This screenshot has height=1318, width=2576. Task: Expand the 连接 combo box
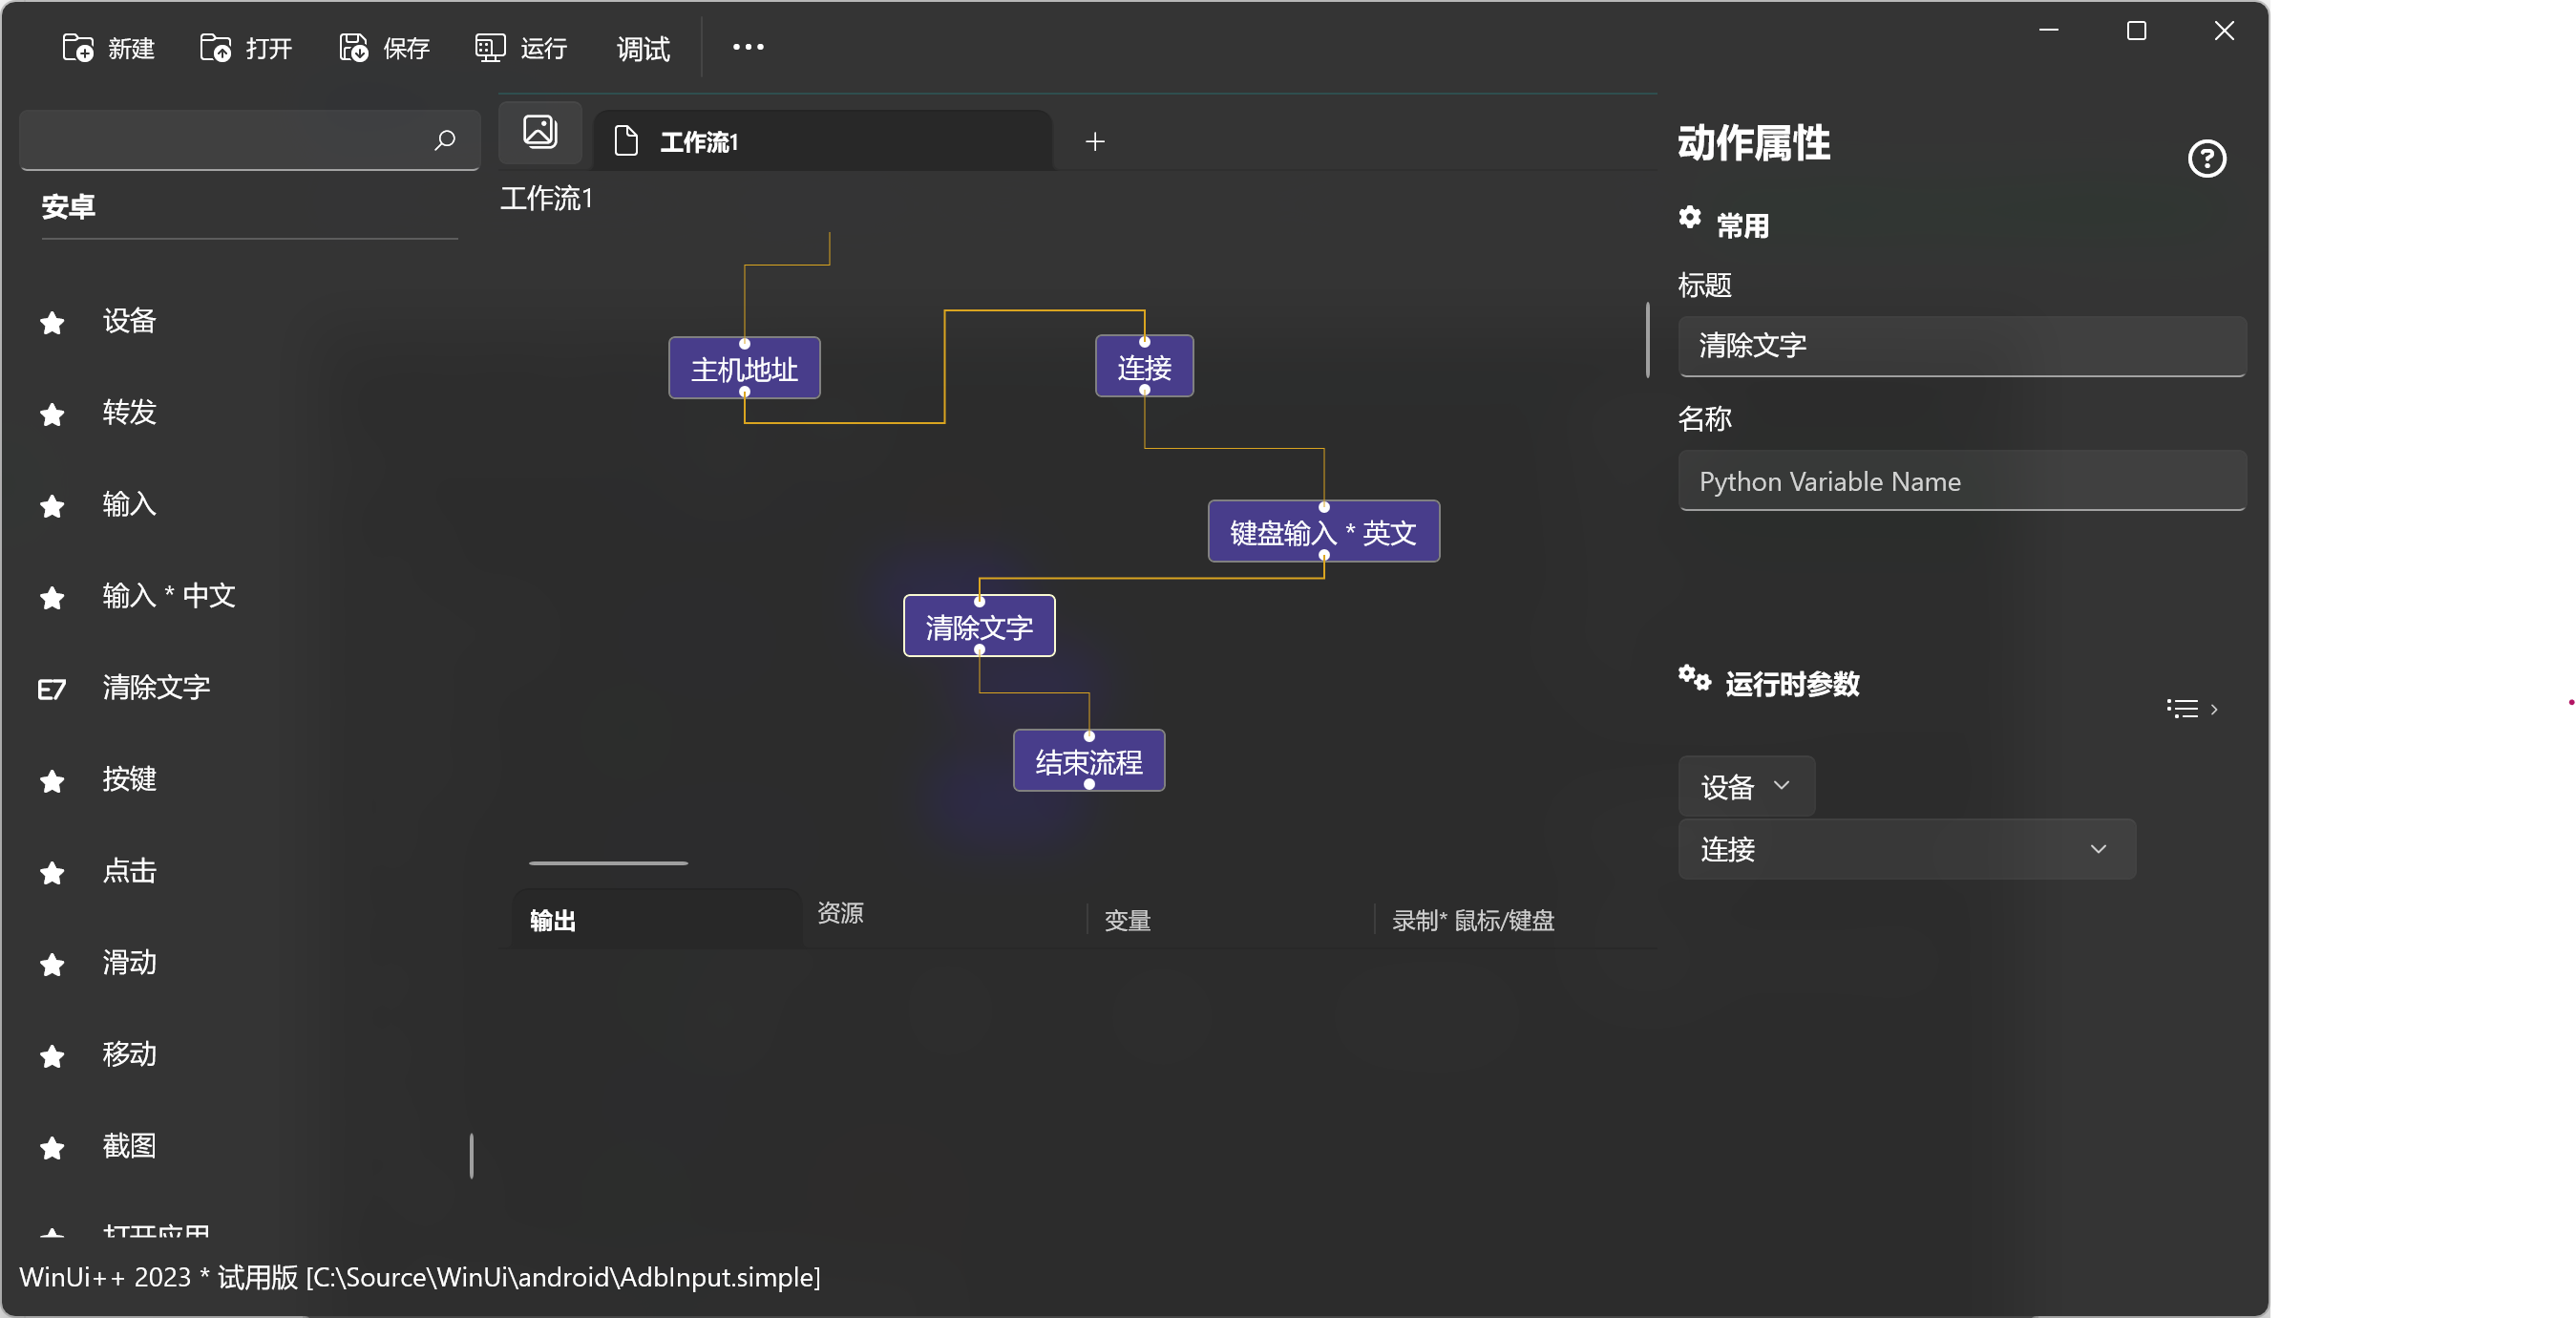[1906, 849]
